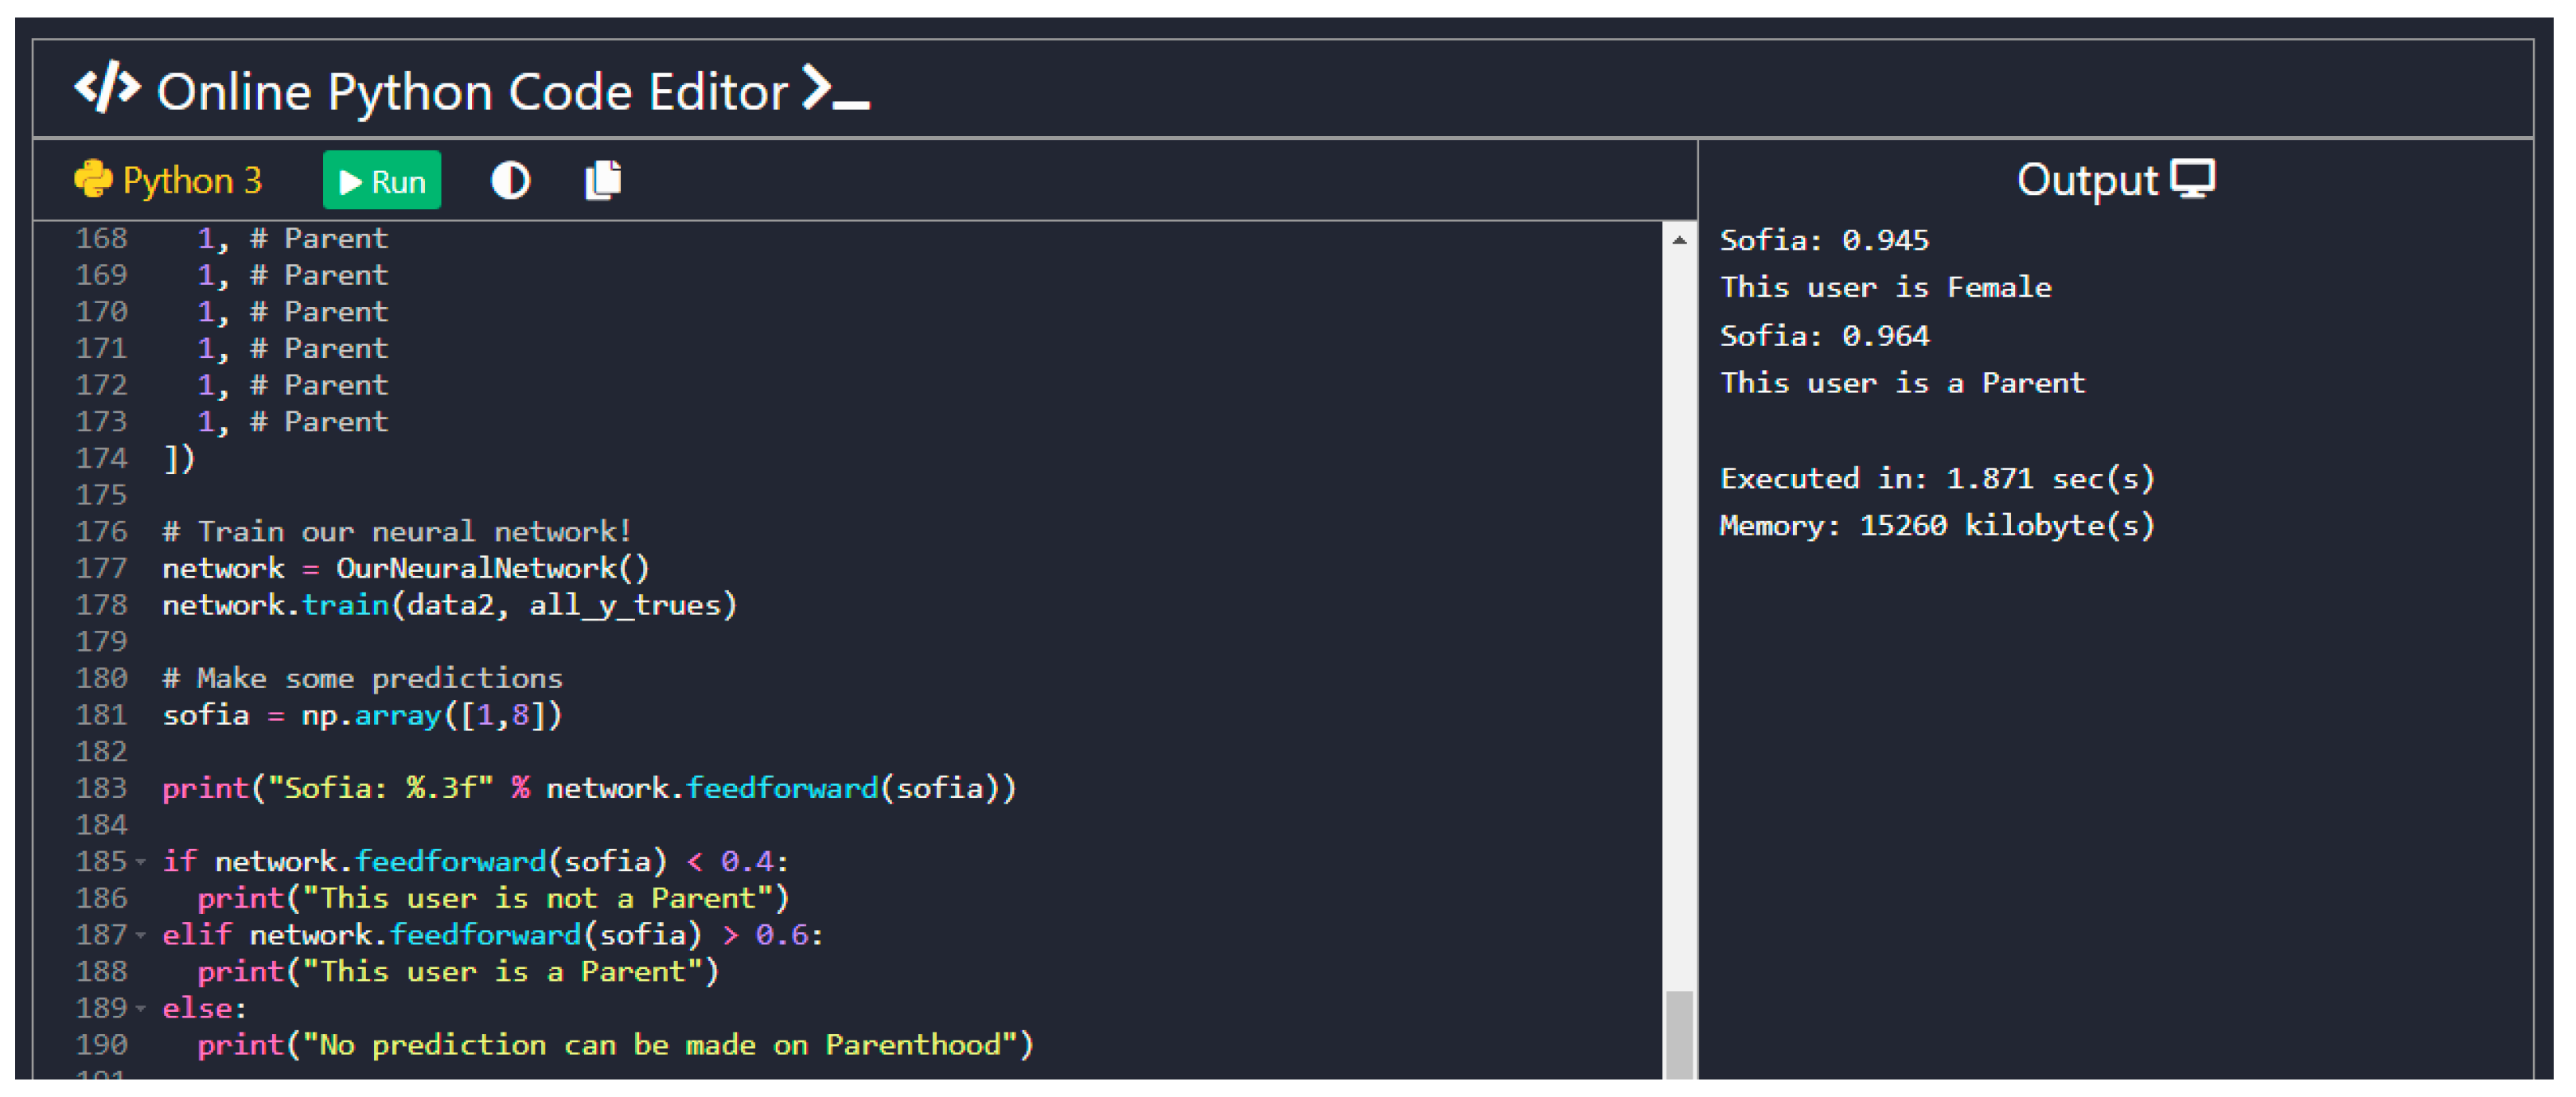
Task: Place cursor in the sofia np.array line
Action: (362, 715)
